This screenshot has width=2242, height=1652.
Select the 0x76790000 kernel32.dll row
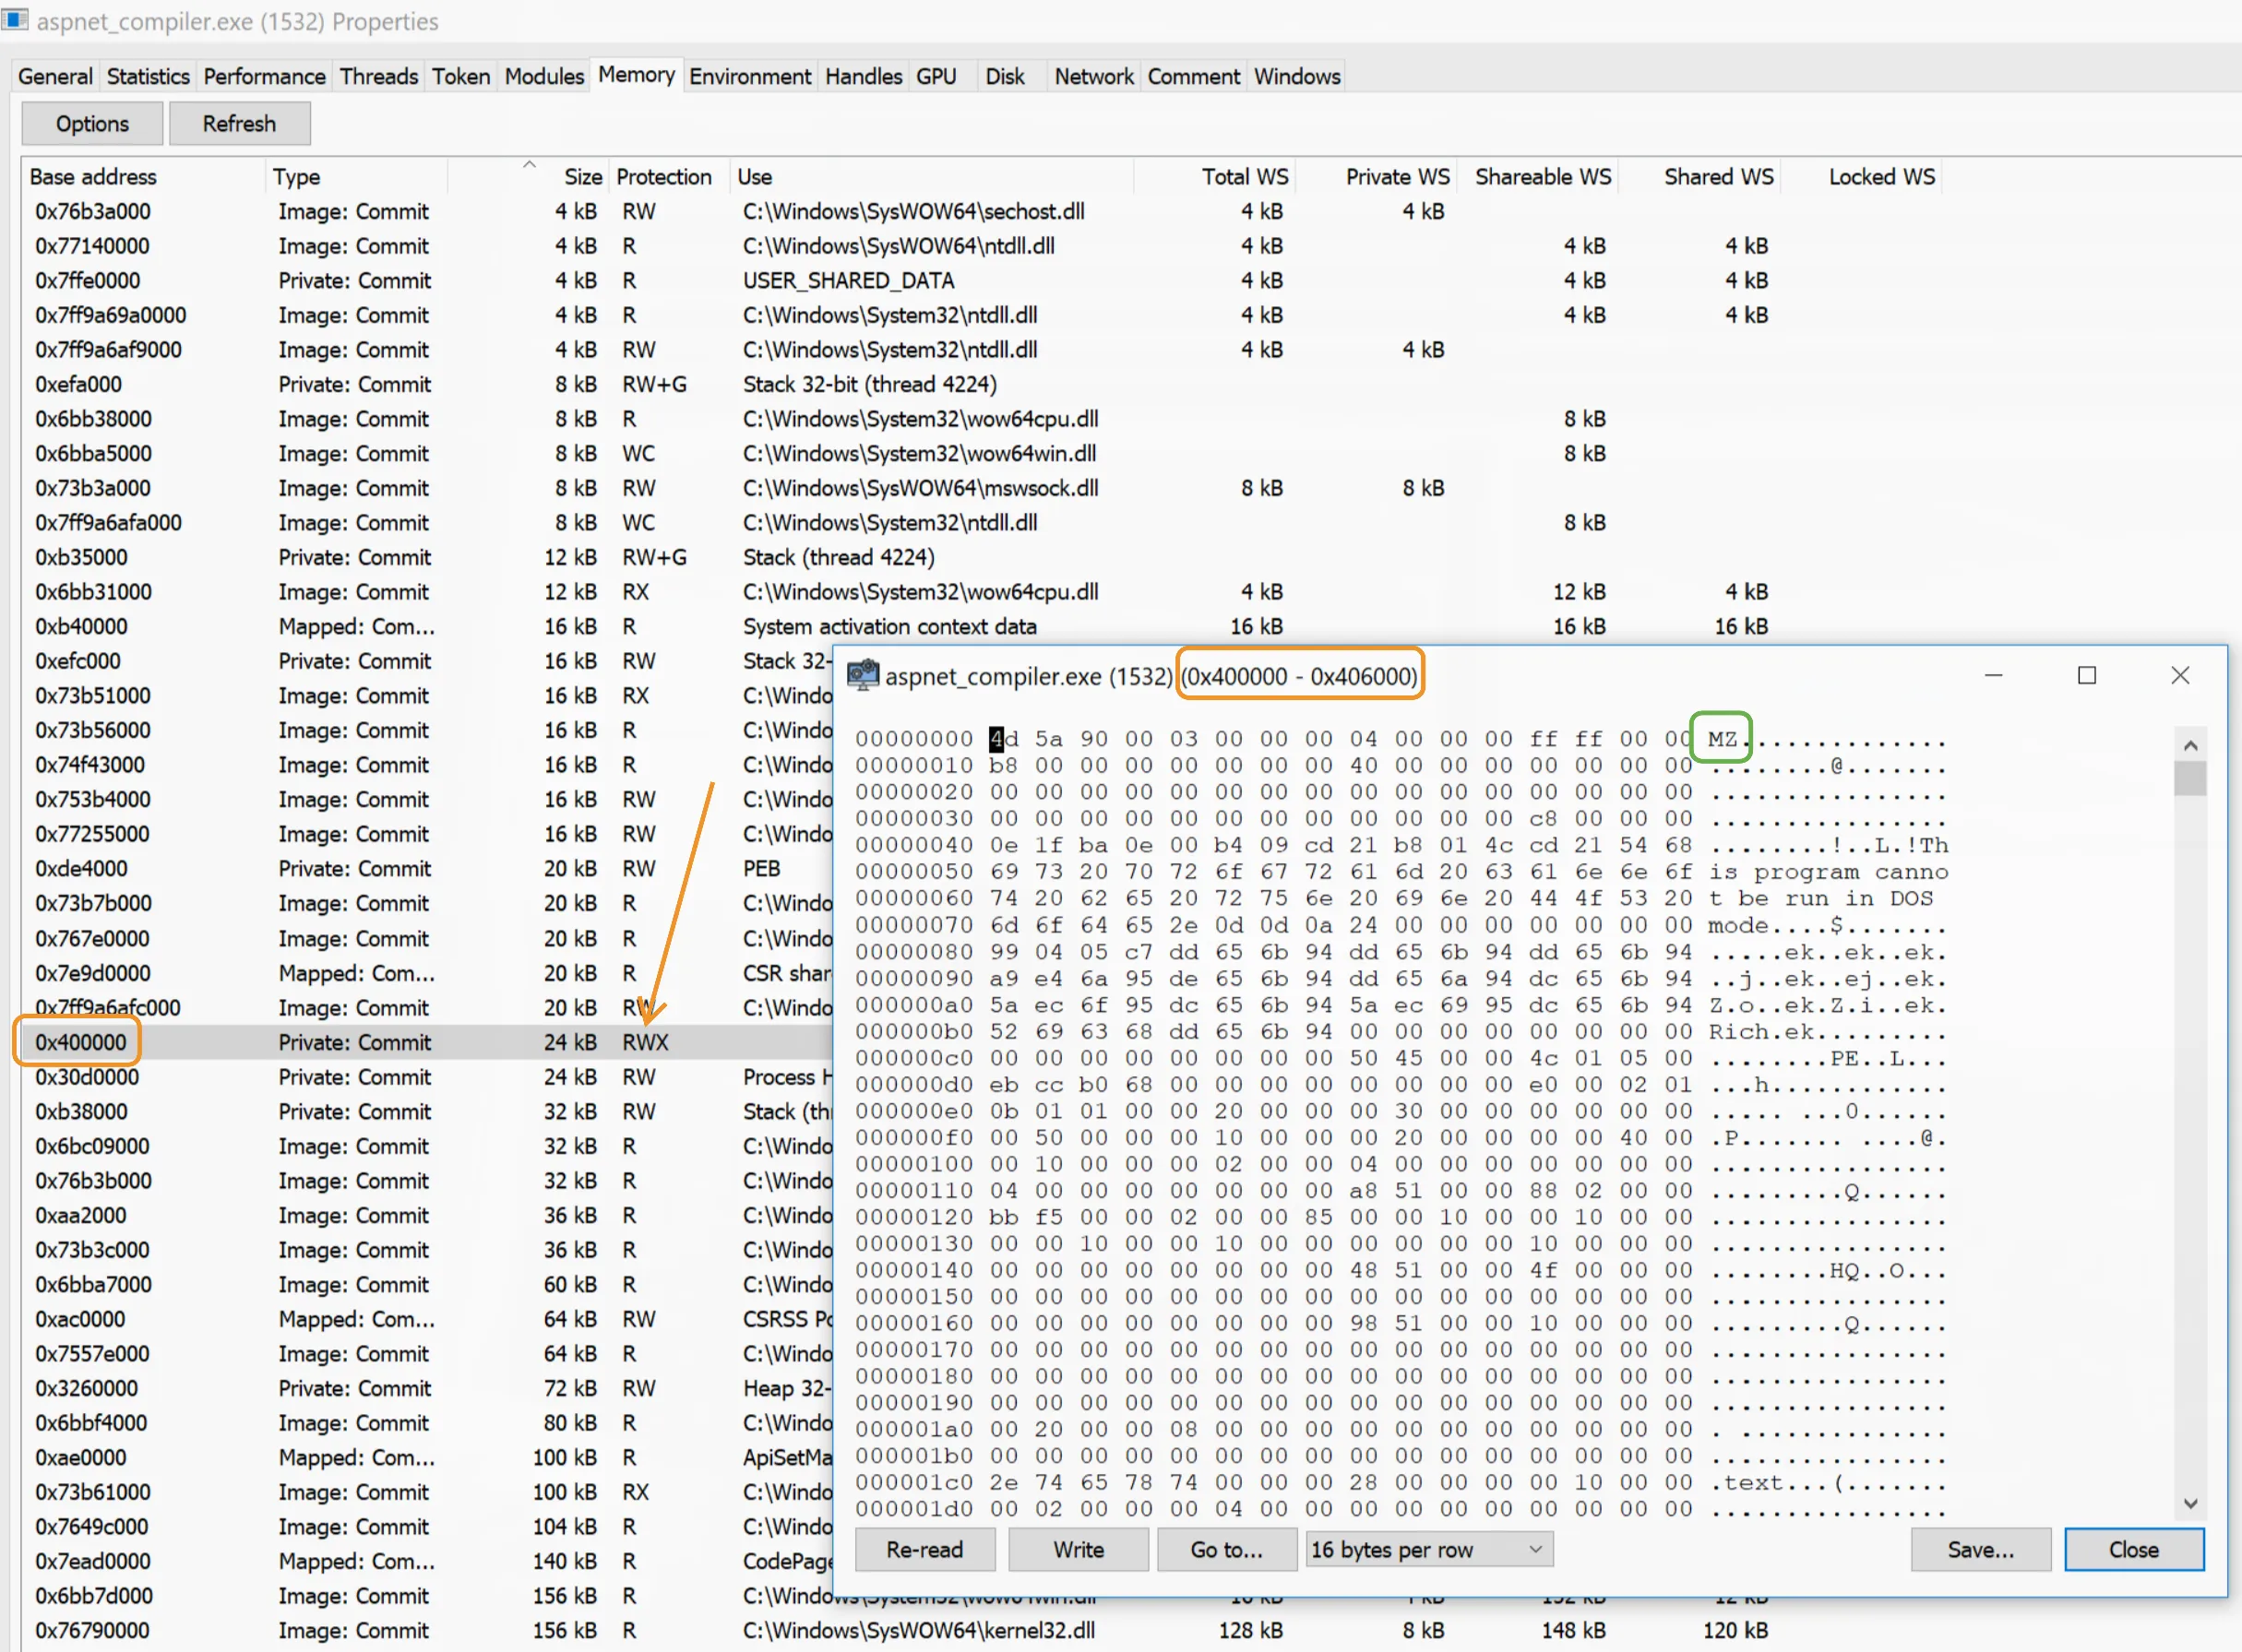[1130, 1630]
